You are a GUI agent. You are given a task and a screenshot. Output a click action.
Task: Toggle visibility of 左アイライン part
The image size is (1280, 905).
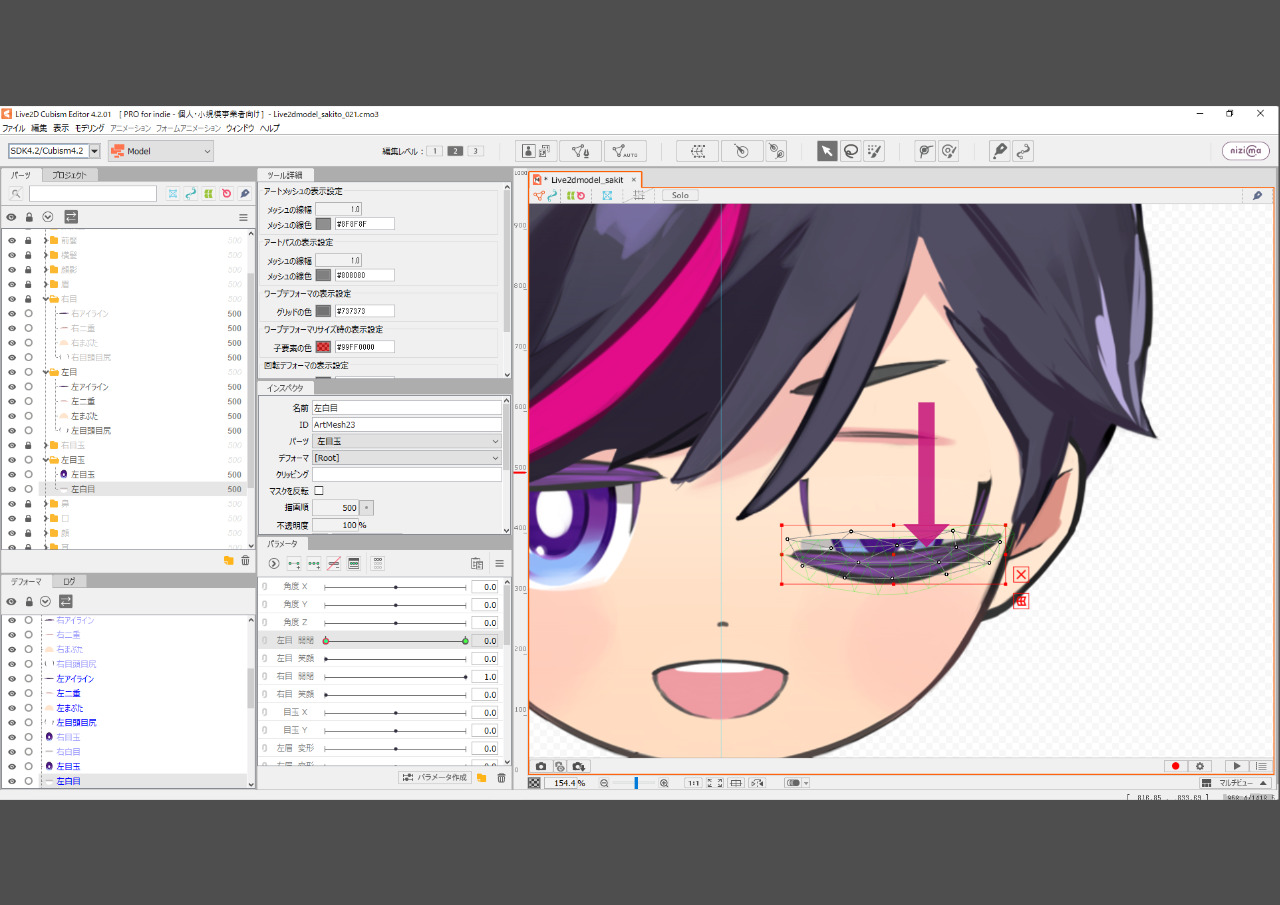(x=12, y=387)
